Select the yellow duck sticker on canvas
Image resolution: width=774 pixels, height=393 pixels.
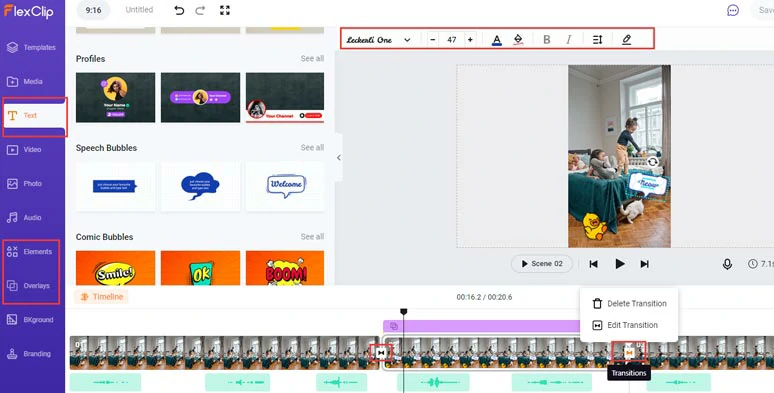(x=594, y=227)
